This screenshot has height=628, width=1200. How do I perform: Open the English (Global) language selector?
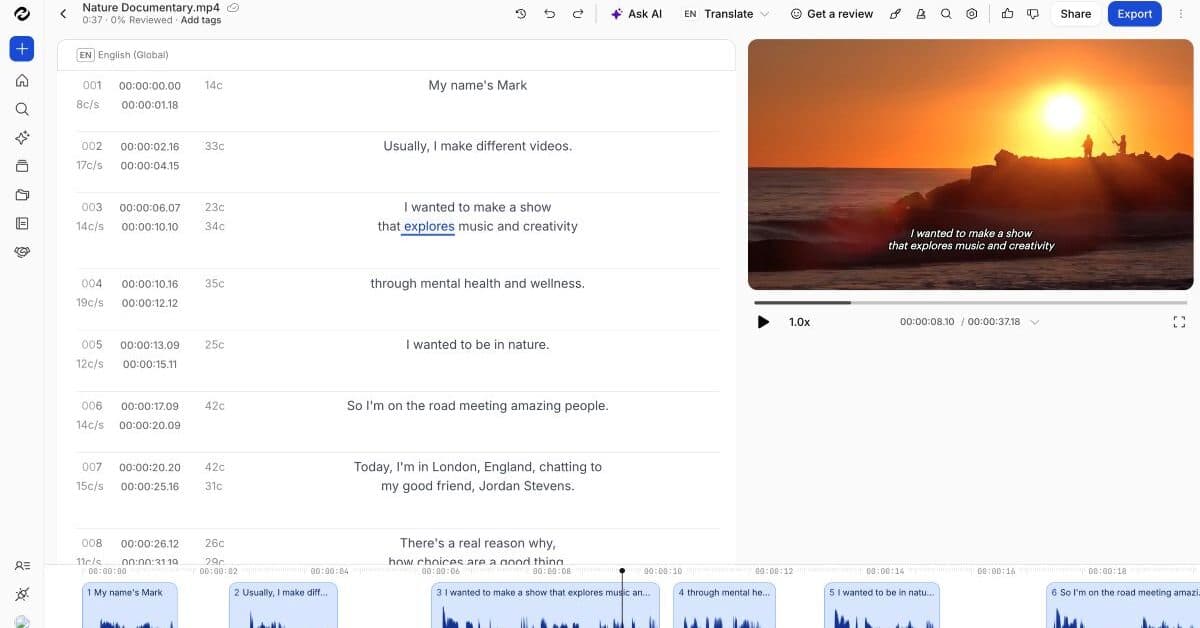(x=124, y=55)
